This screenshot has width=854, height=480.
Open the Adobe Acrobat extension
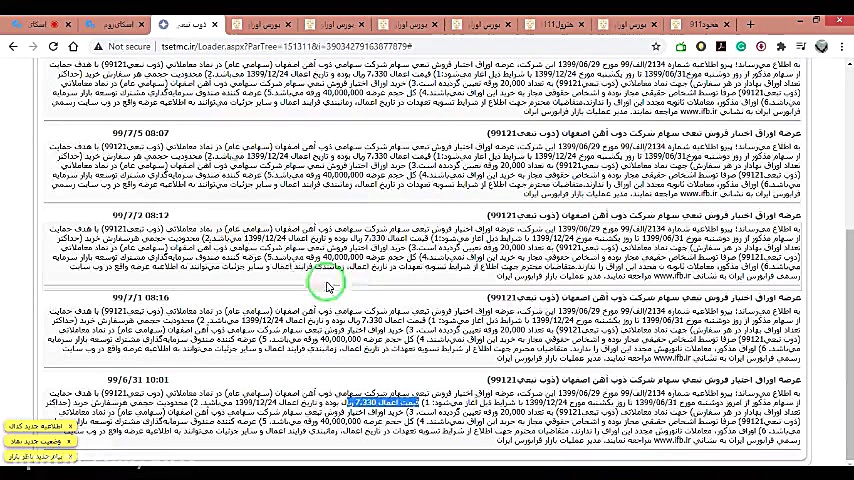click(x=721, y=47)
